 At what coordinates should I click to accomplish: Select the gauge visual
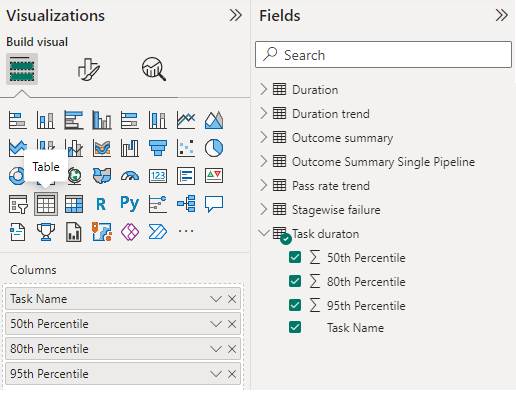coord(130,176)
